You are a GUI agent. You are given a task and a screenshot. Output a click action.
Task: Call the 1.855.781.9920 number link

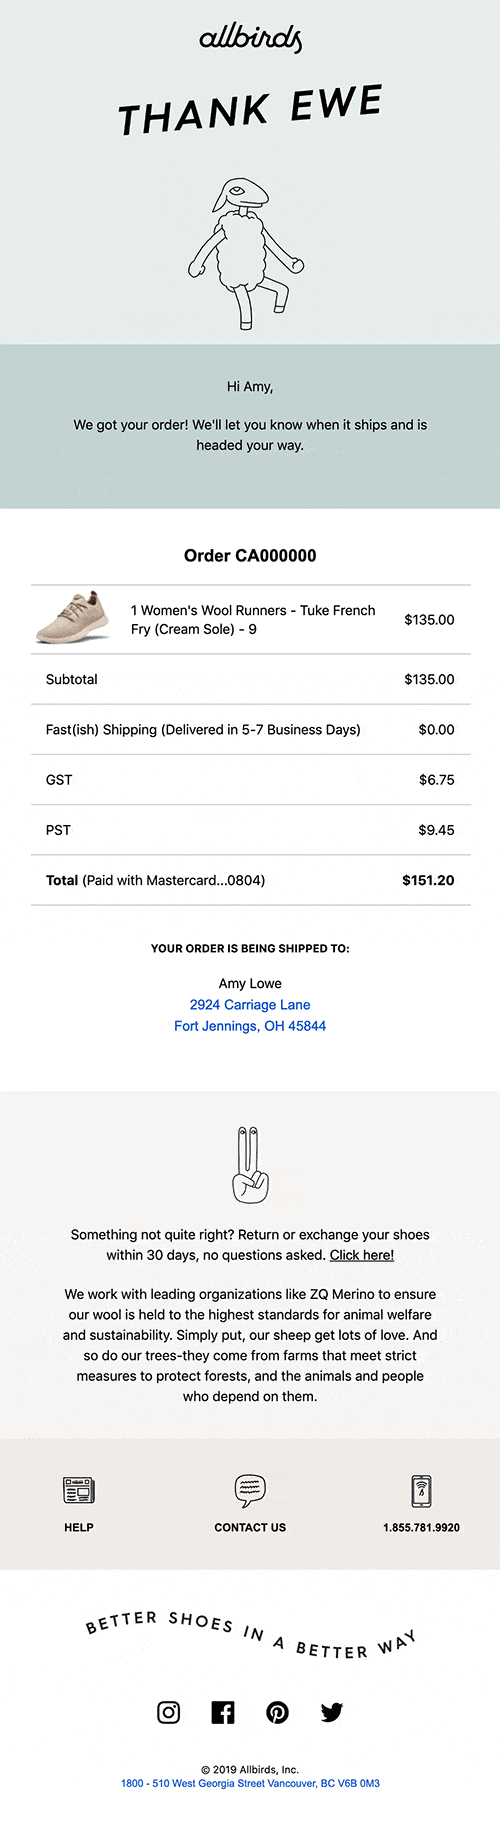click(x=422, y=1527)
